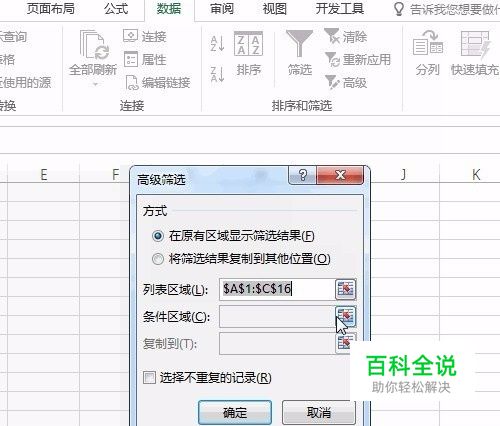This screenshot has height=426, width=500.
Task: Click the 复制到 range selector icon
Action: [x=345, y=343]
